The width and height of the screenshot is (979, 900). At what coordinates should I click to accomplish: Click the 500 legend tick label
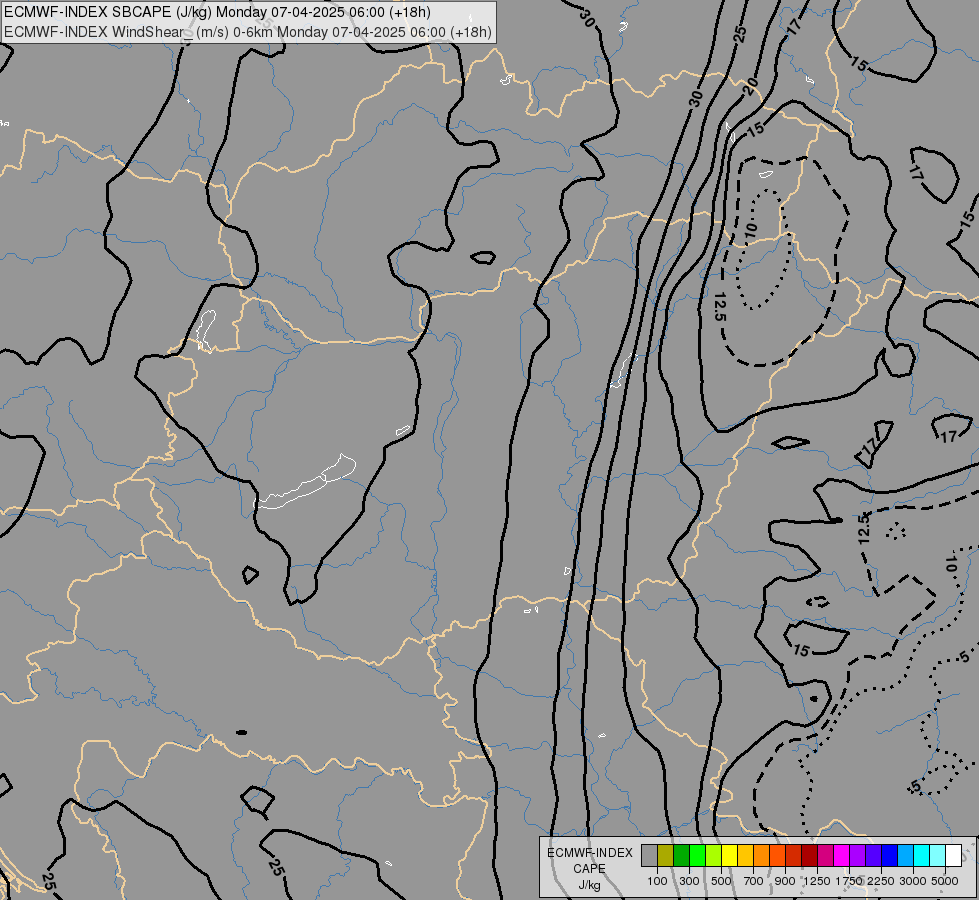click(x=721, y=881)
